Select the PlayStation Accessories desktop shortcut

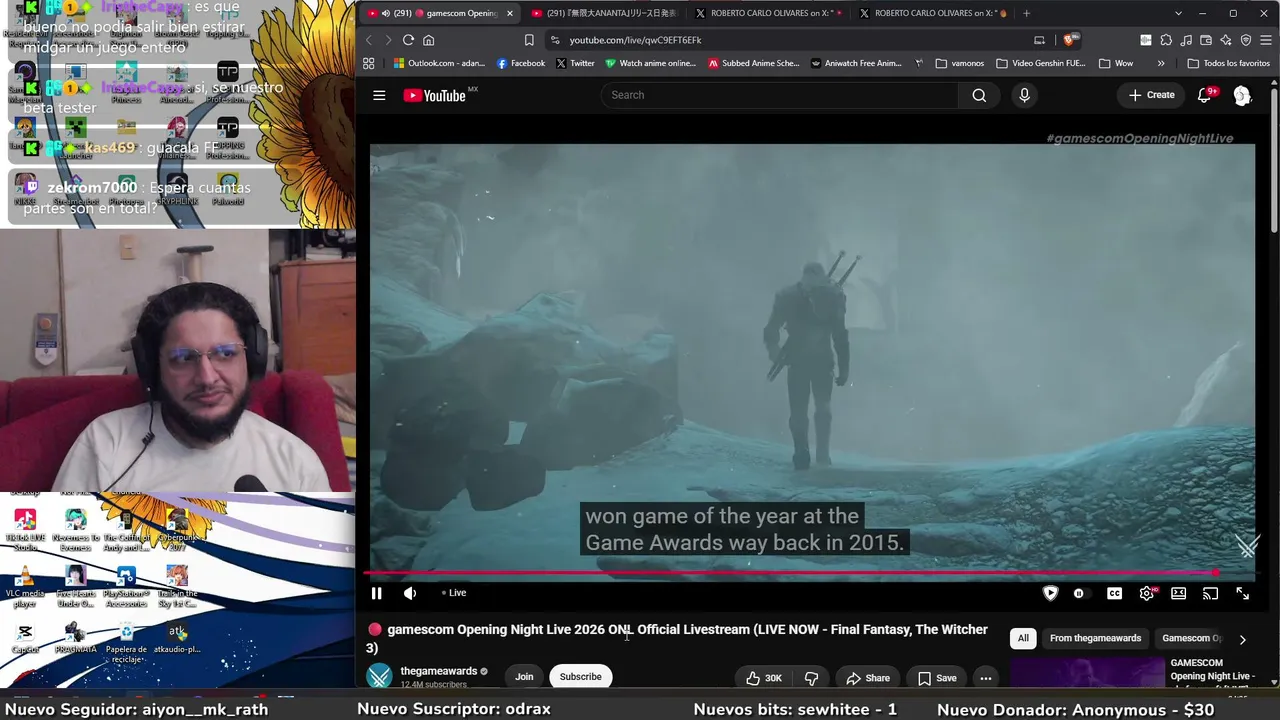(126, 588)
